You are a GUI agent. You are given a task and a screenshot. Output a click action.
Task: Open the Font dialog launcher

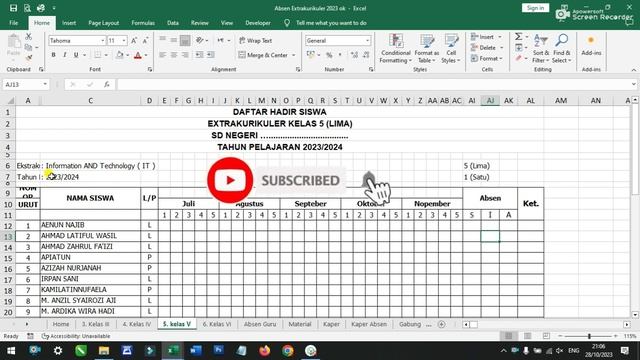150,70
